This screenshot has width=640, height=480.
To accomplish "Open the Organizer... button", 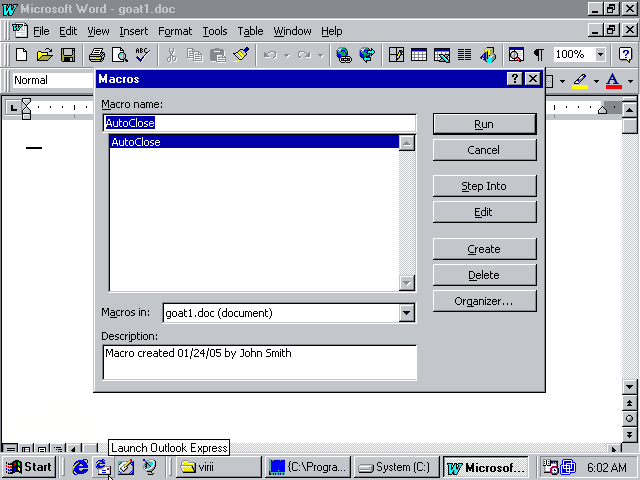I will click(484, 301).
